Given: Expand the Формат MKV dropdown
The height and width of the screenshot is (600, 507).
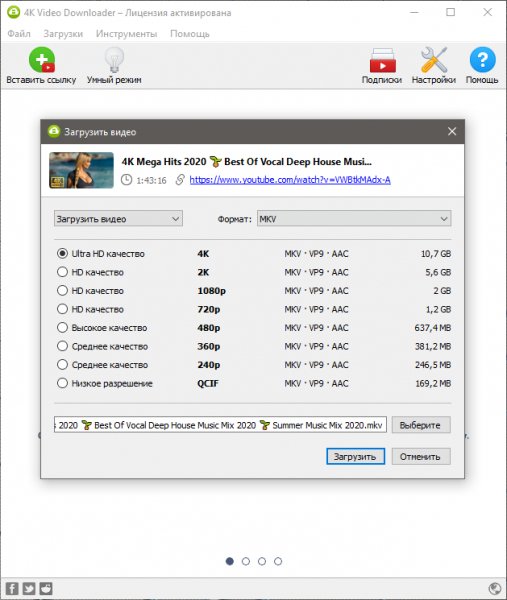Looking at the screenshot, I should [x=354, y=219].
